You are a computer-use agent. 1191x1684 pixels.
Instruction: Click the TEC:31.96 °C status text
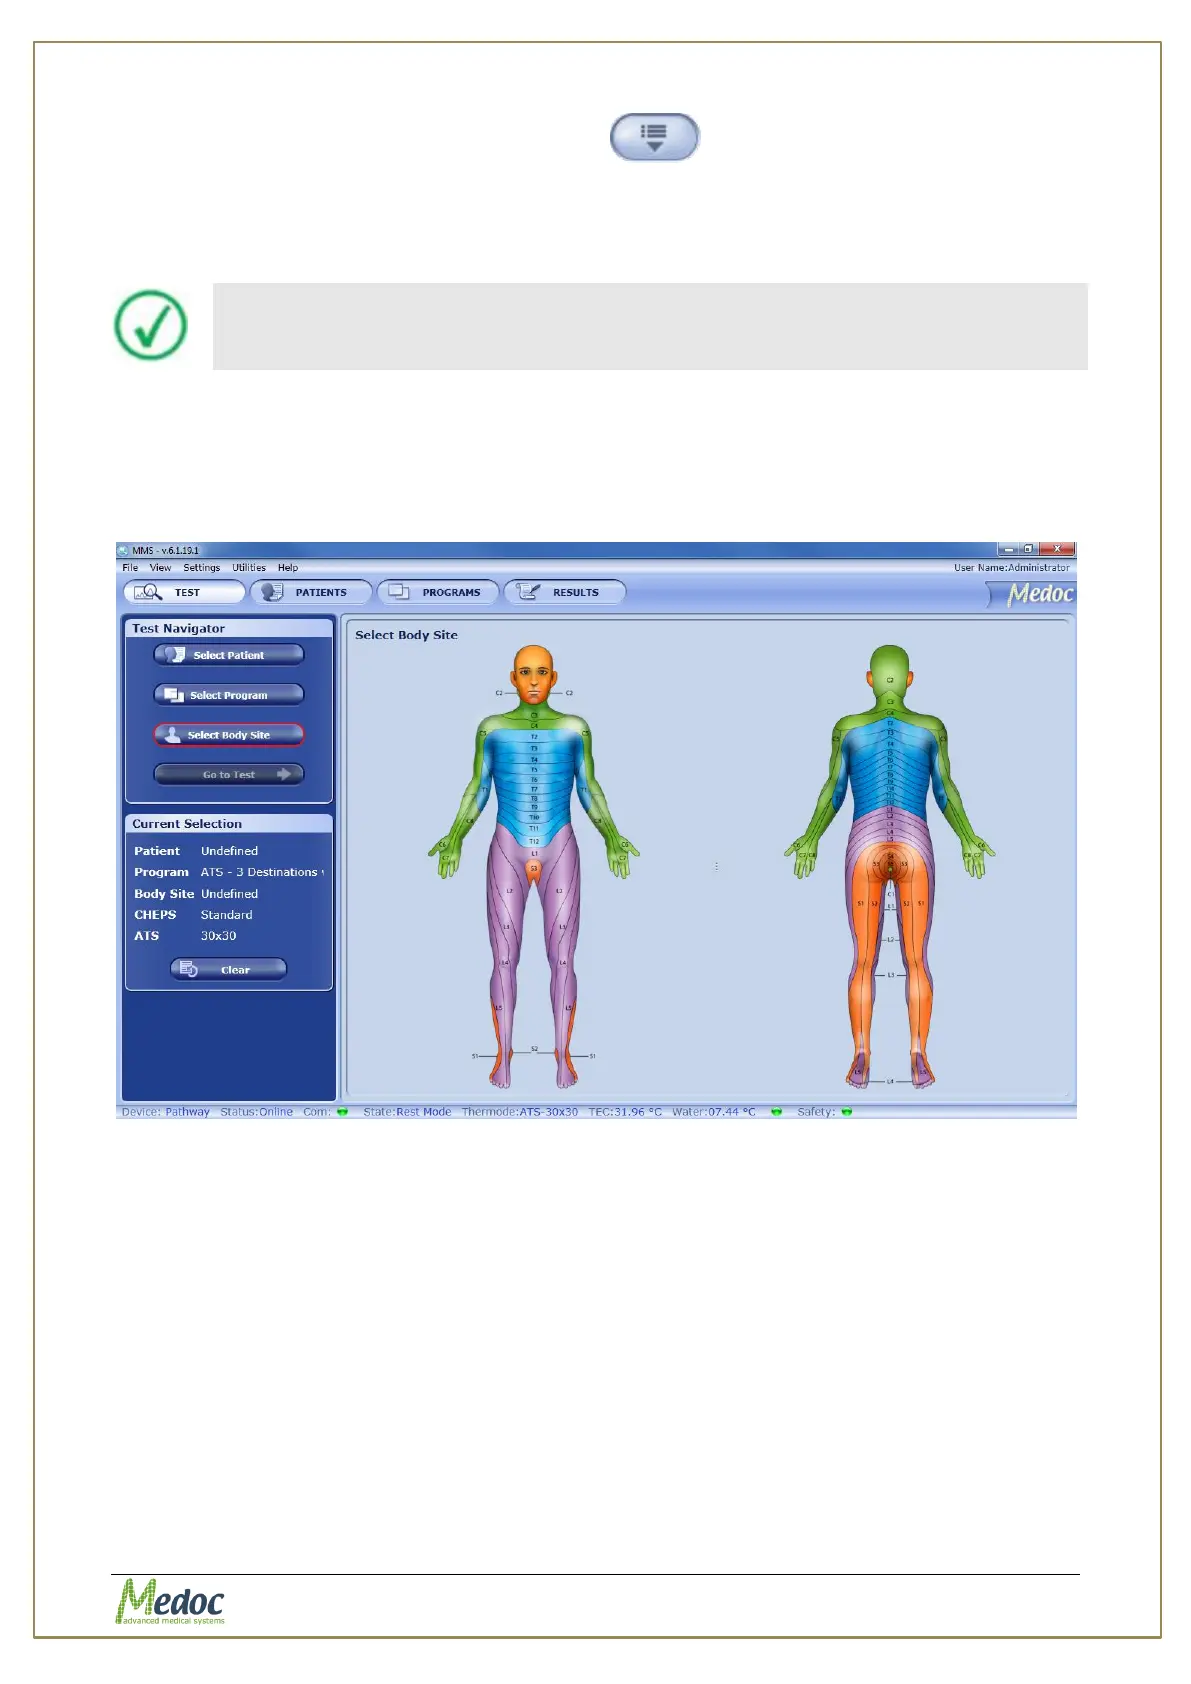(625, 1112)
